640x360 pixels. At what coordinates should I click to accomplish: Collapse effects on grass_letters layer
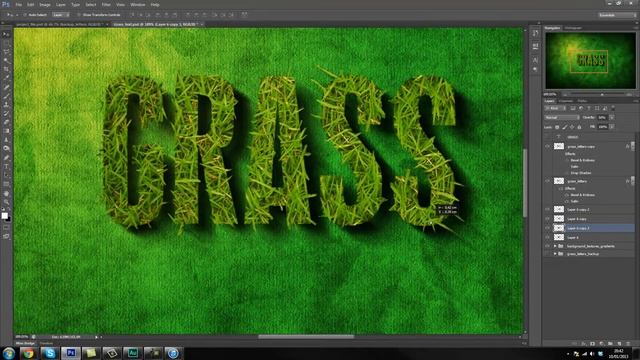pos(633,181)
